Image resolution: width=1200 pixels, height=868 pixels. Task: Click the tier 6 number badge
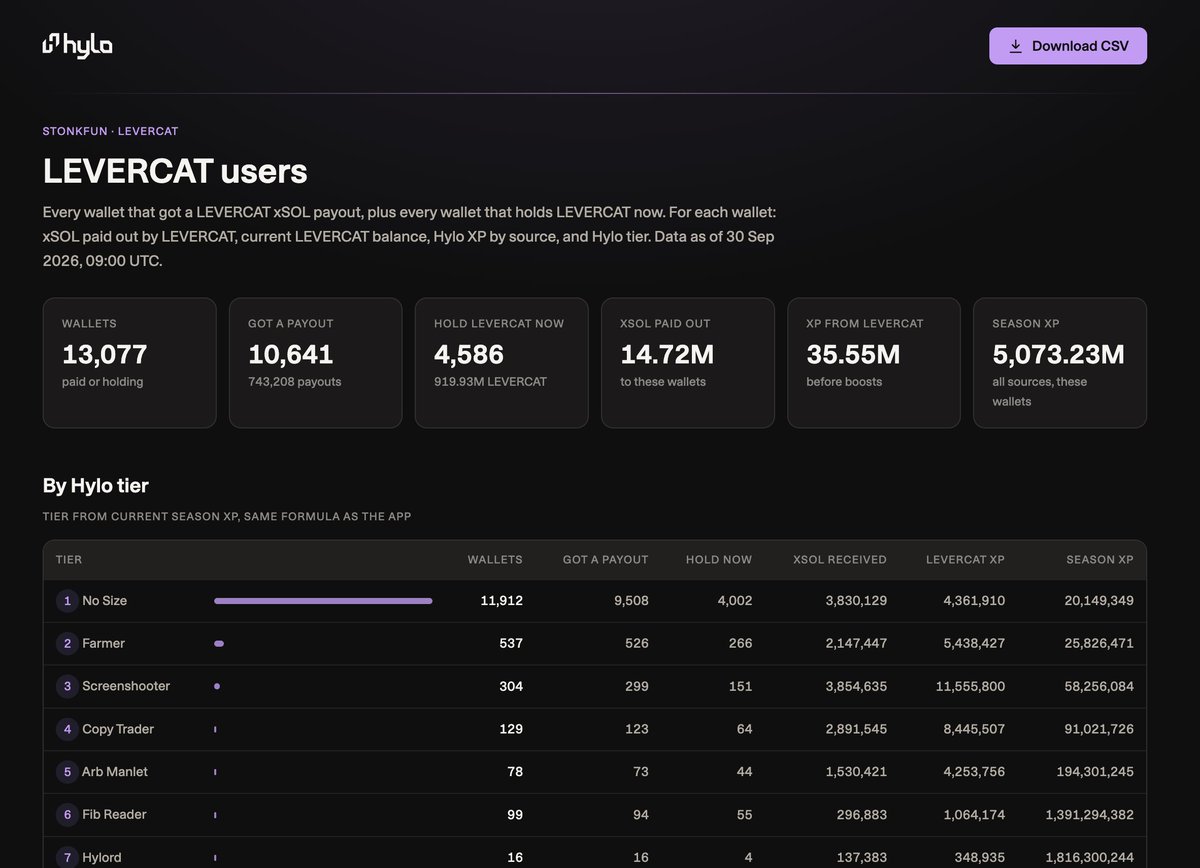67,815
